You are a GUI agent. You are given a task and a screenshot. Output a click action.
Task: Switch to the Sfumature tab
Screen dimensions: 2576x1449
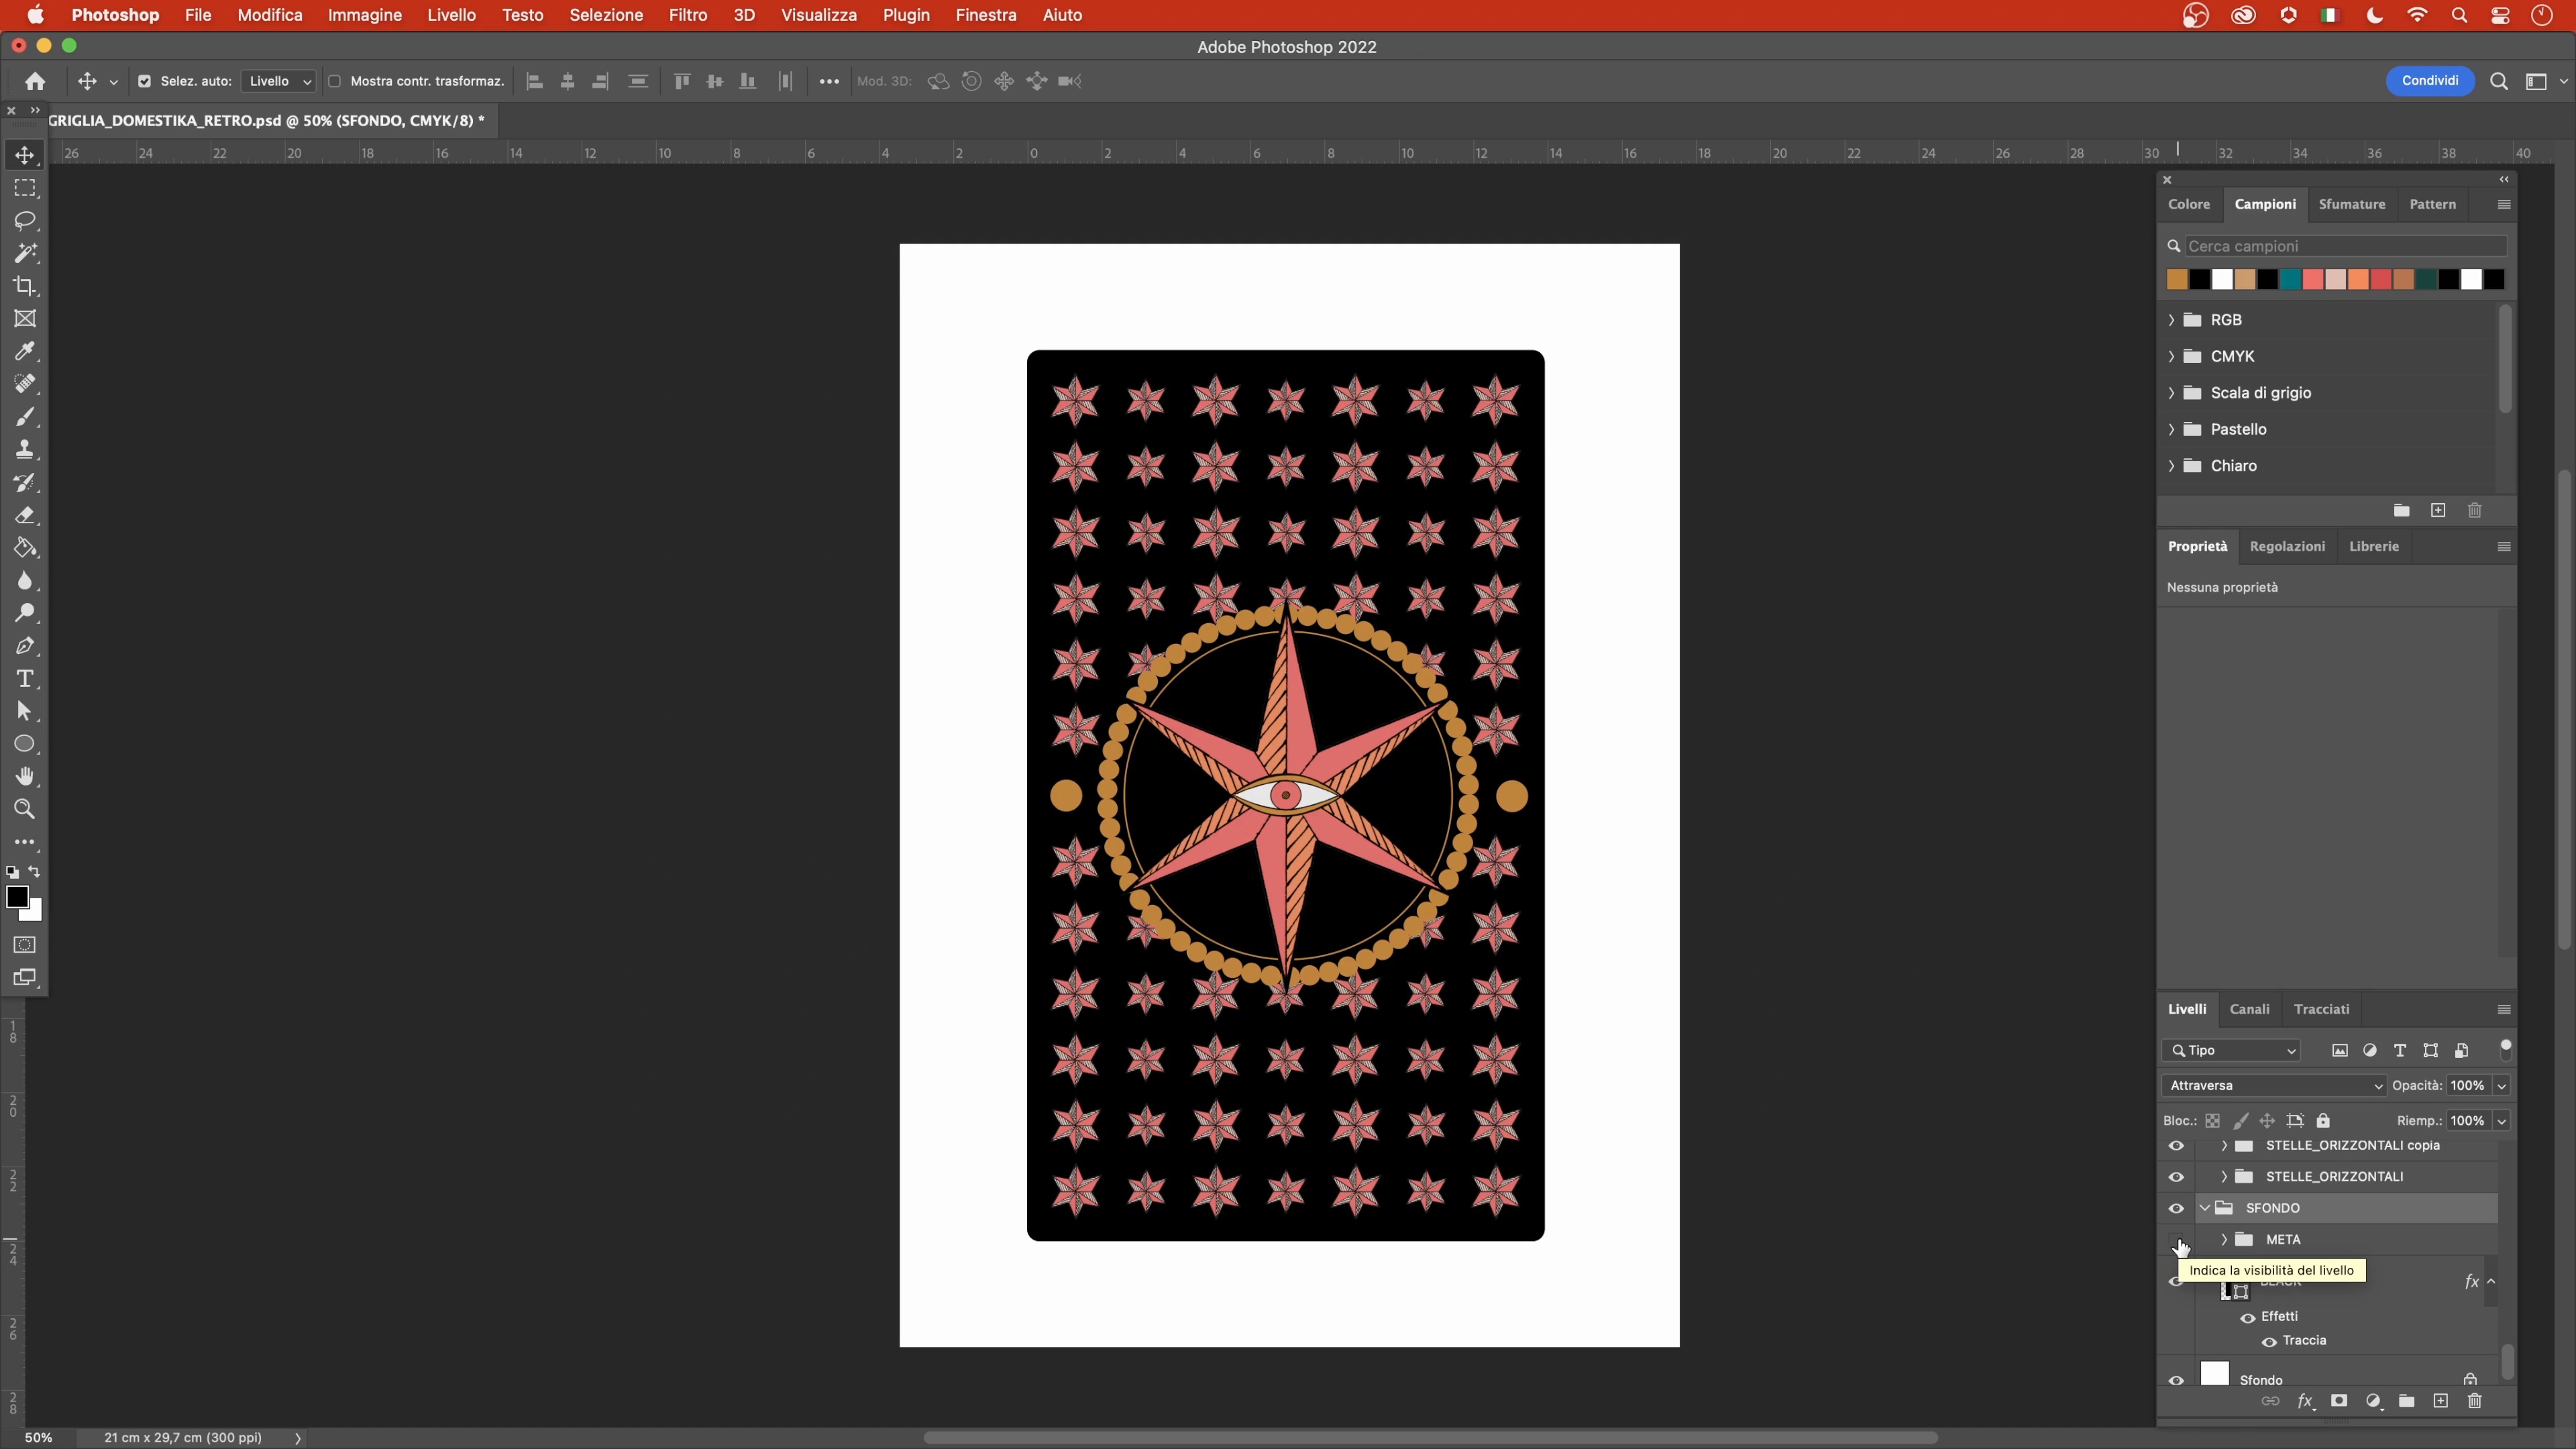coord(2351,204)
